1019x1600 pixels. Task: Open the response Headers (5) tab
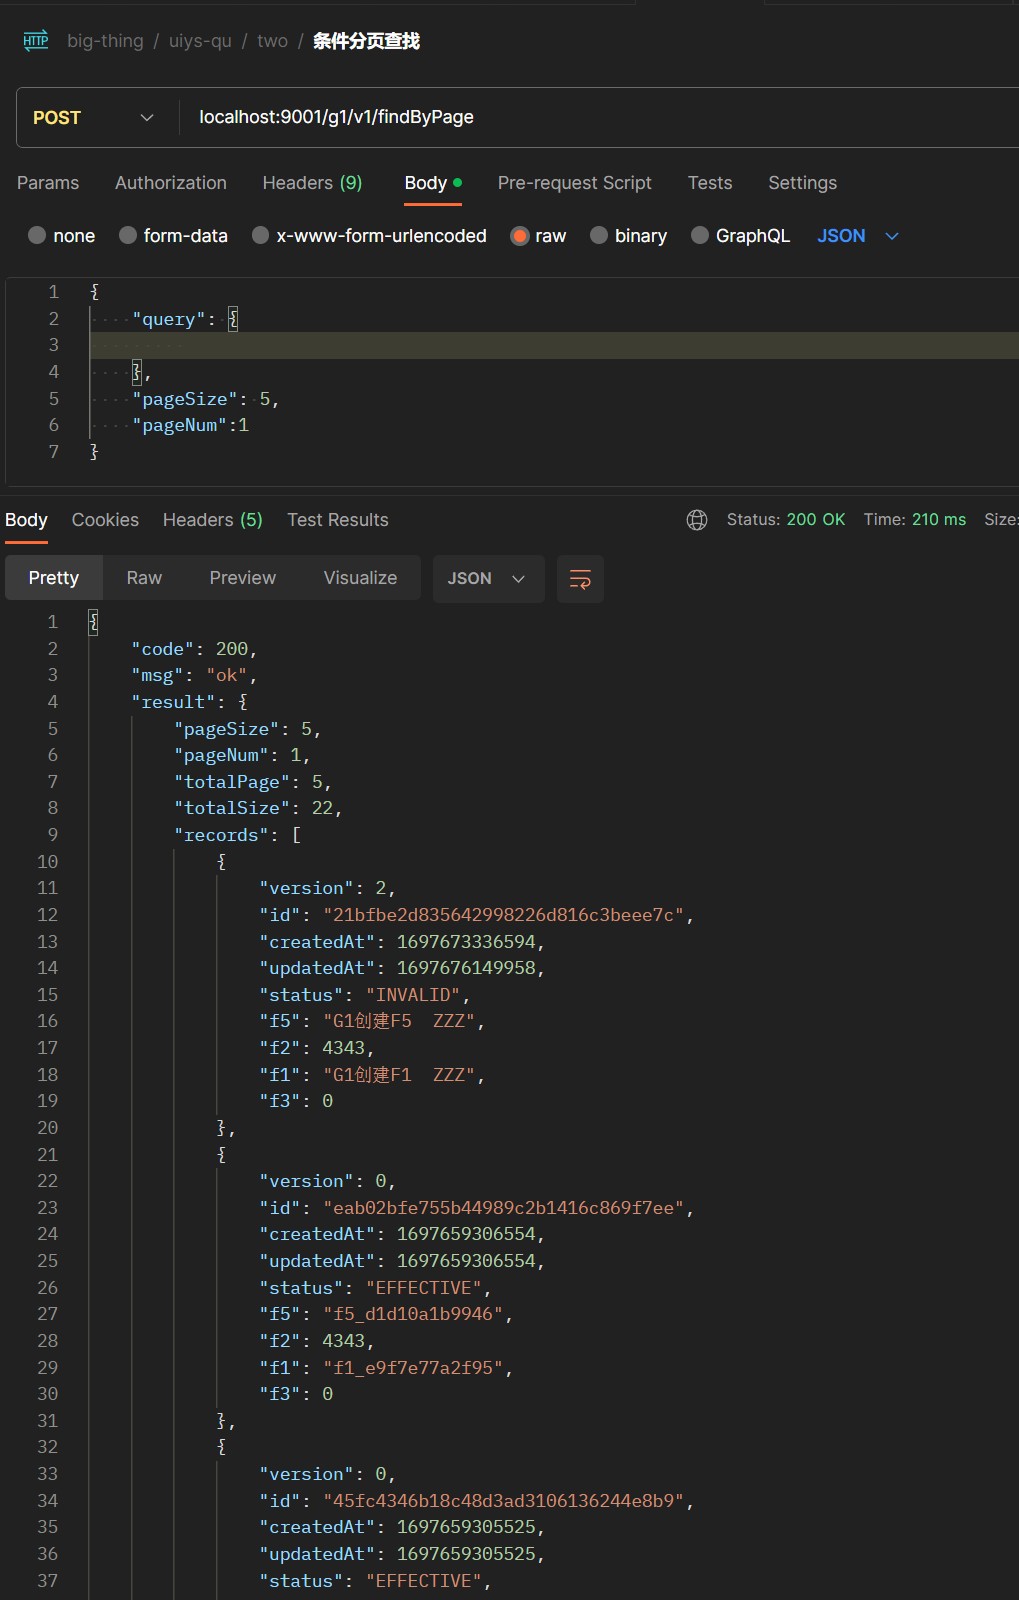pos(213,520)
